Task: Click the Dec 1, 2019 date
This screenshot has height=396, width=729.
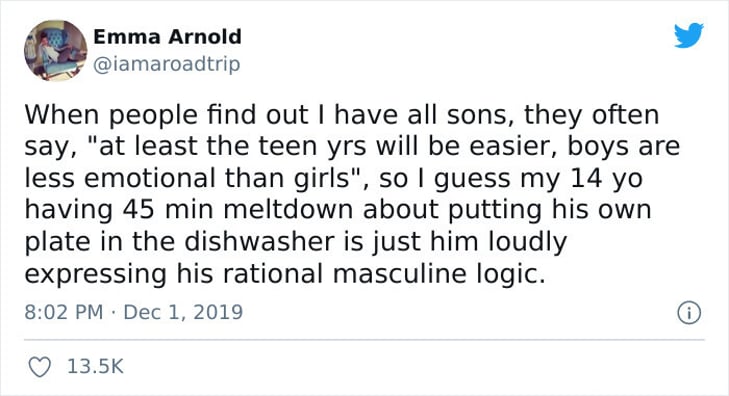Action: [183, 312]
